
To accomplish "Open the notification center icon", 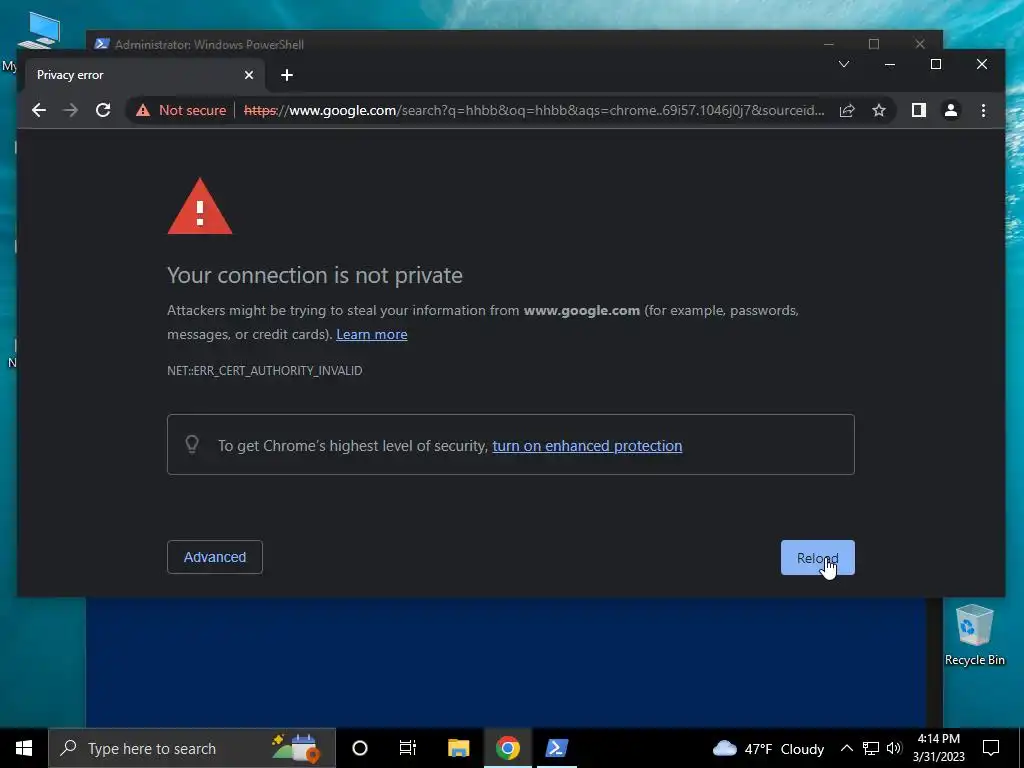I will [x=991, y=748].
